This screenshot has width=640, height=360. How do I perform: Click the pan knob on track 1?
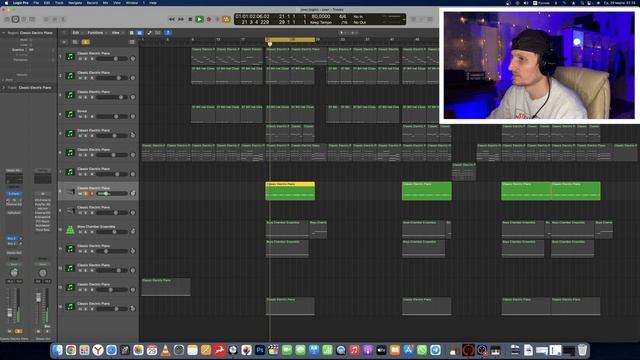point(133,59)
